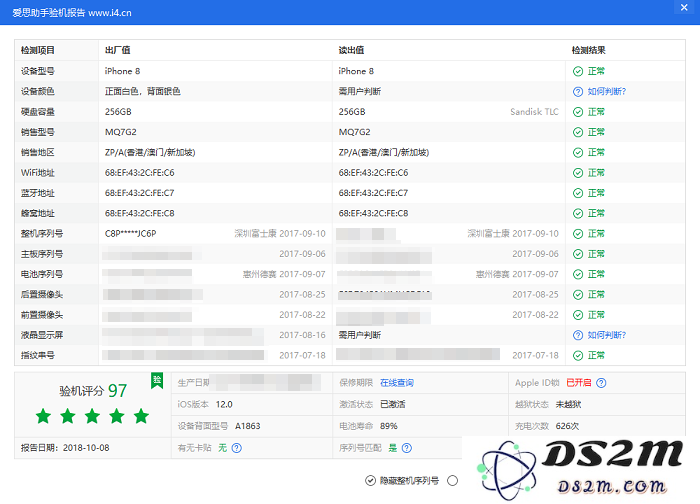
Task: Click the green check icon in WiFi地址 row
Action: (x=578, y=173)
